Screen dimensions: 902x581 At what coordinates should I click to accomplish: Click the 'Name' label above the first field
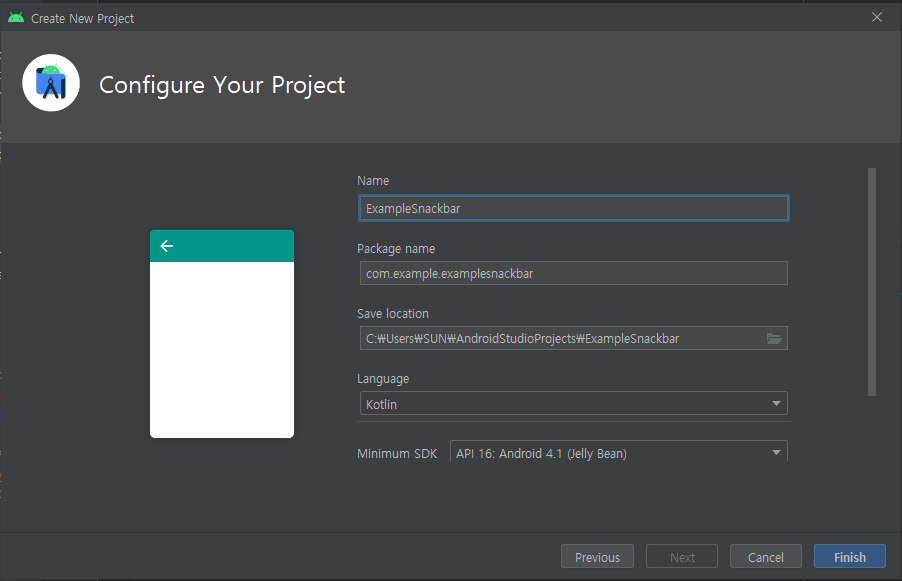tap(373, 181)
